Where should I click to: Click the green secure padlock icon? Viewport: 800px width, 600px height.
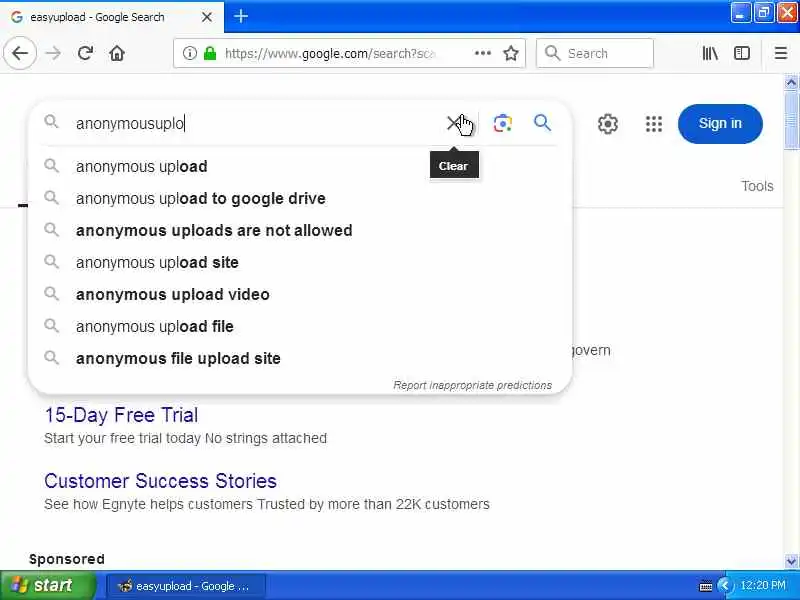pyautogui.click(x=210, y=53)
